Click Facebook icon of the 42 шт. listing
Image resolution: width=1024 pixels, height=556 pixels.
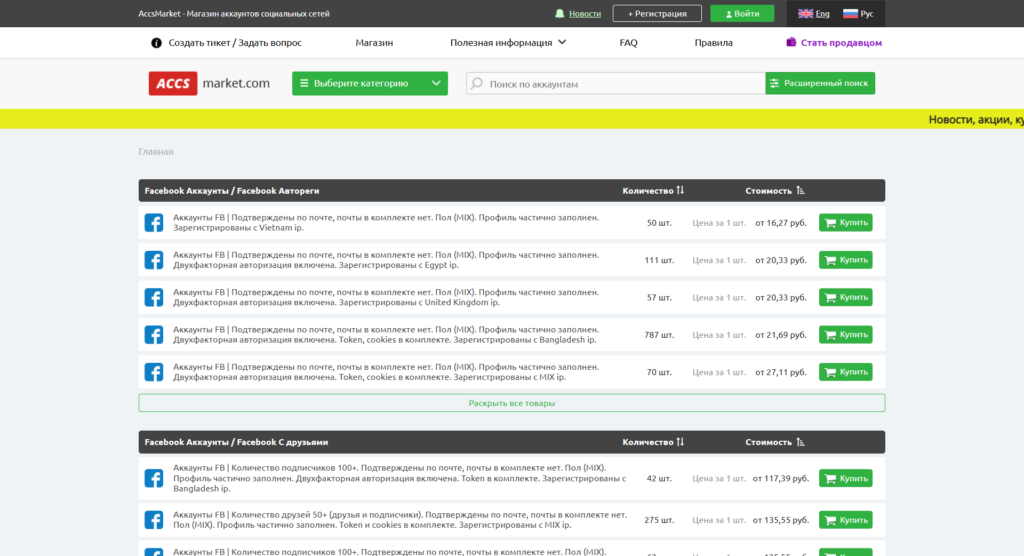click(154, 478)
